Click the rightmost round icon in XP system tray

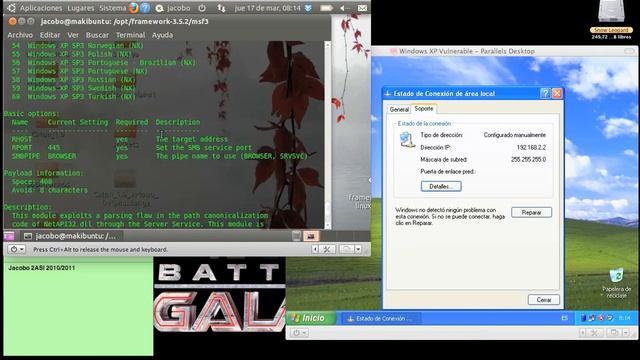[610, 318]
